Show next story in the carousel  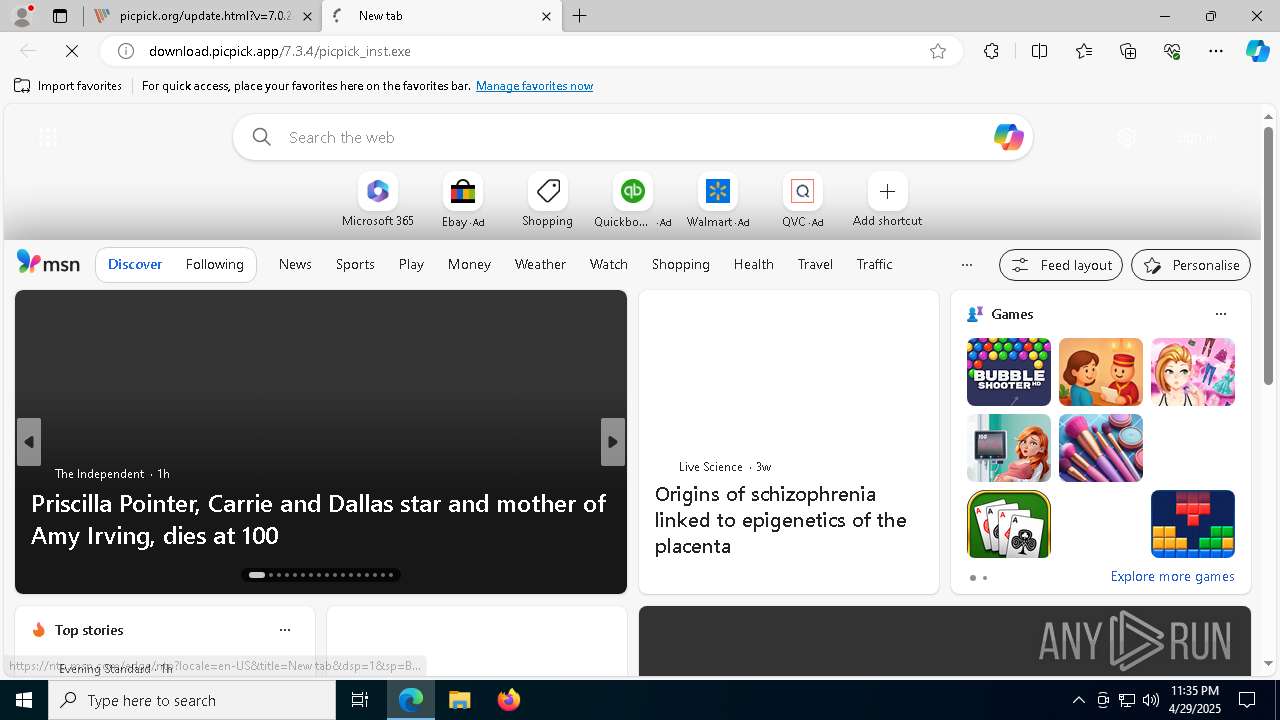pos(613,442)
